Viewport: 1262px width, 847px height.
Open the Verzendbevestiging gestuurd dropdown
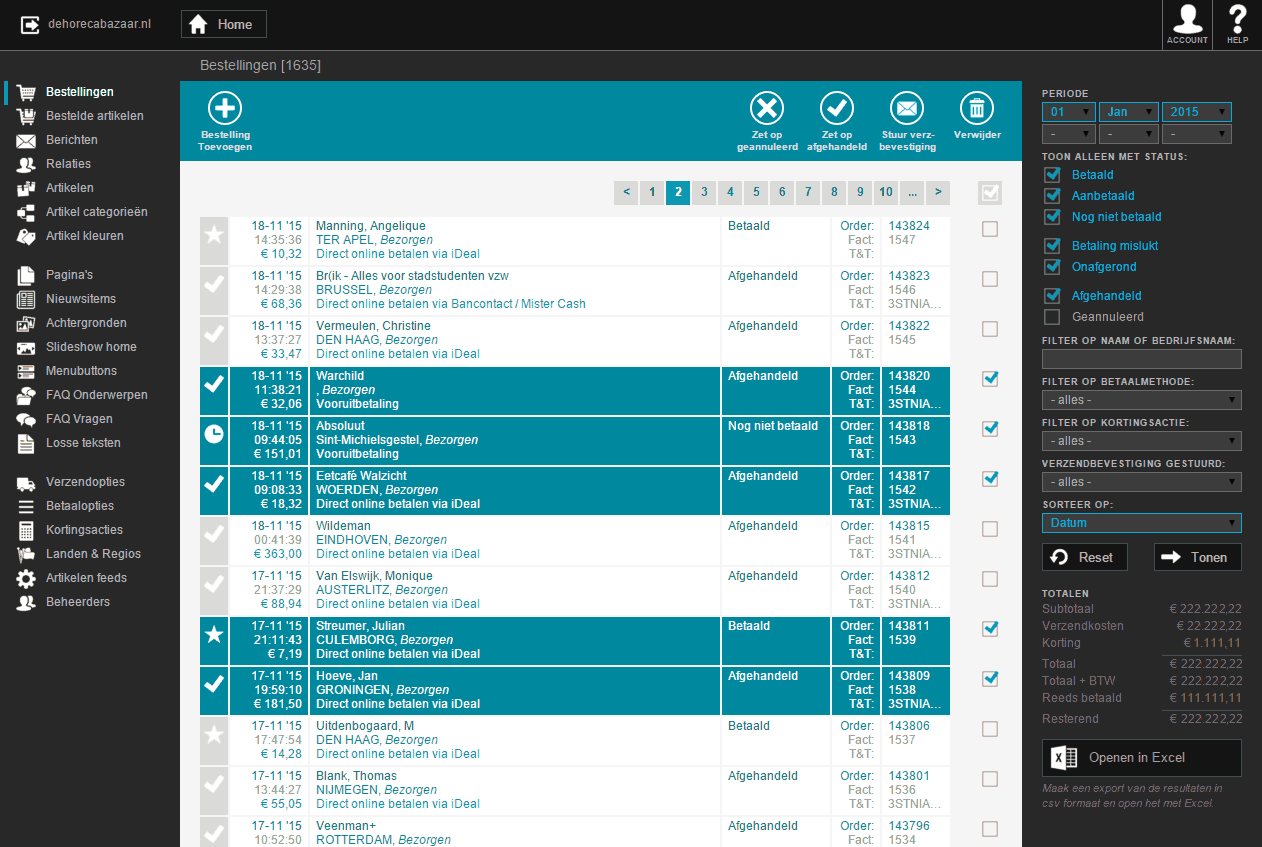click(1142, 482)
